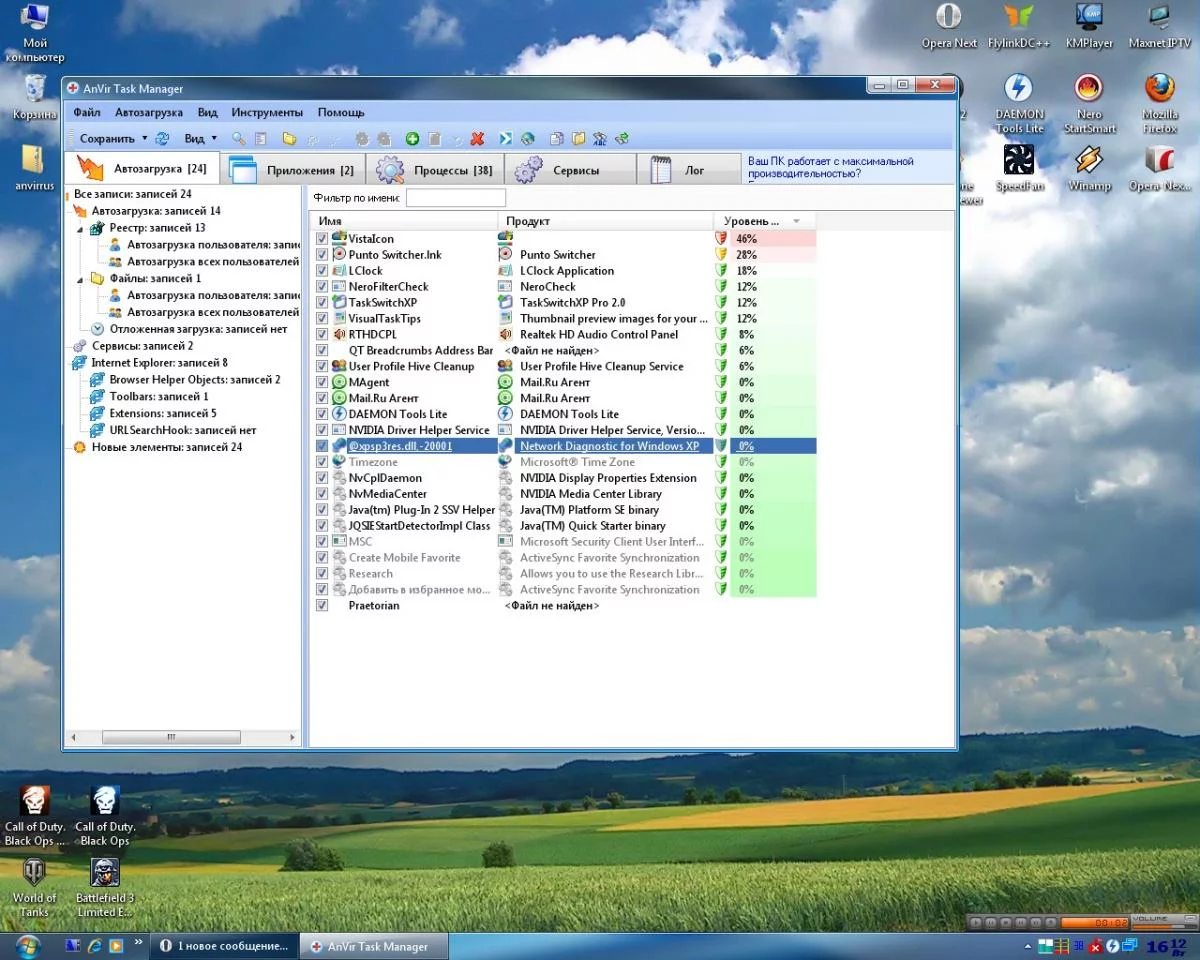Click the PC performance promo link
Viewport: 1200px width, 960px height.
tap(831, 167)
